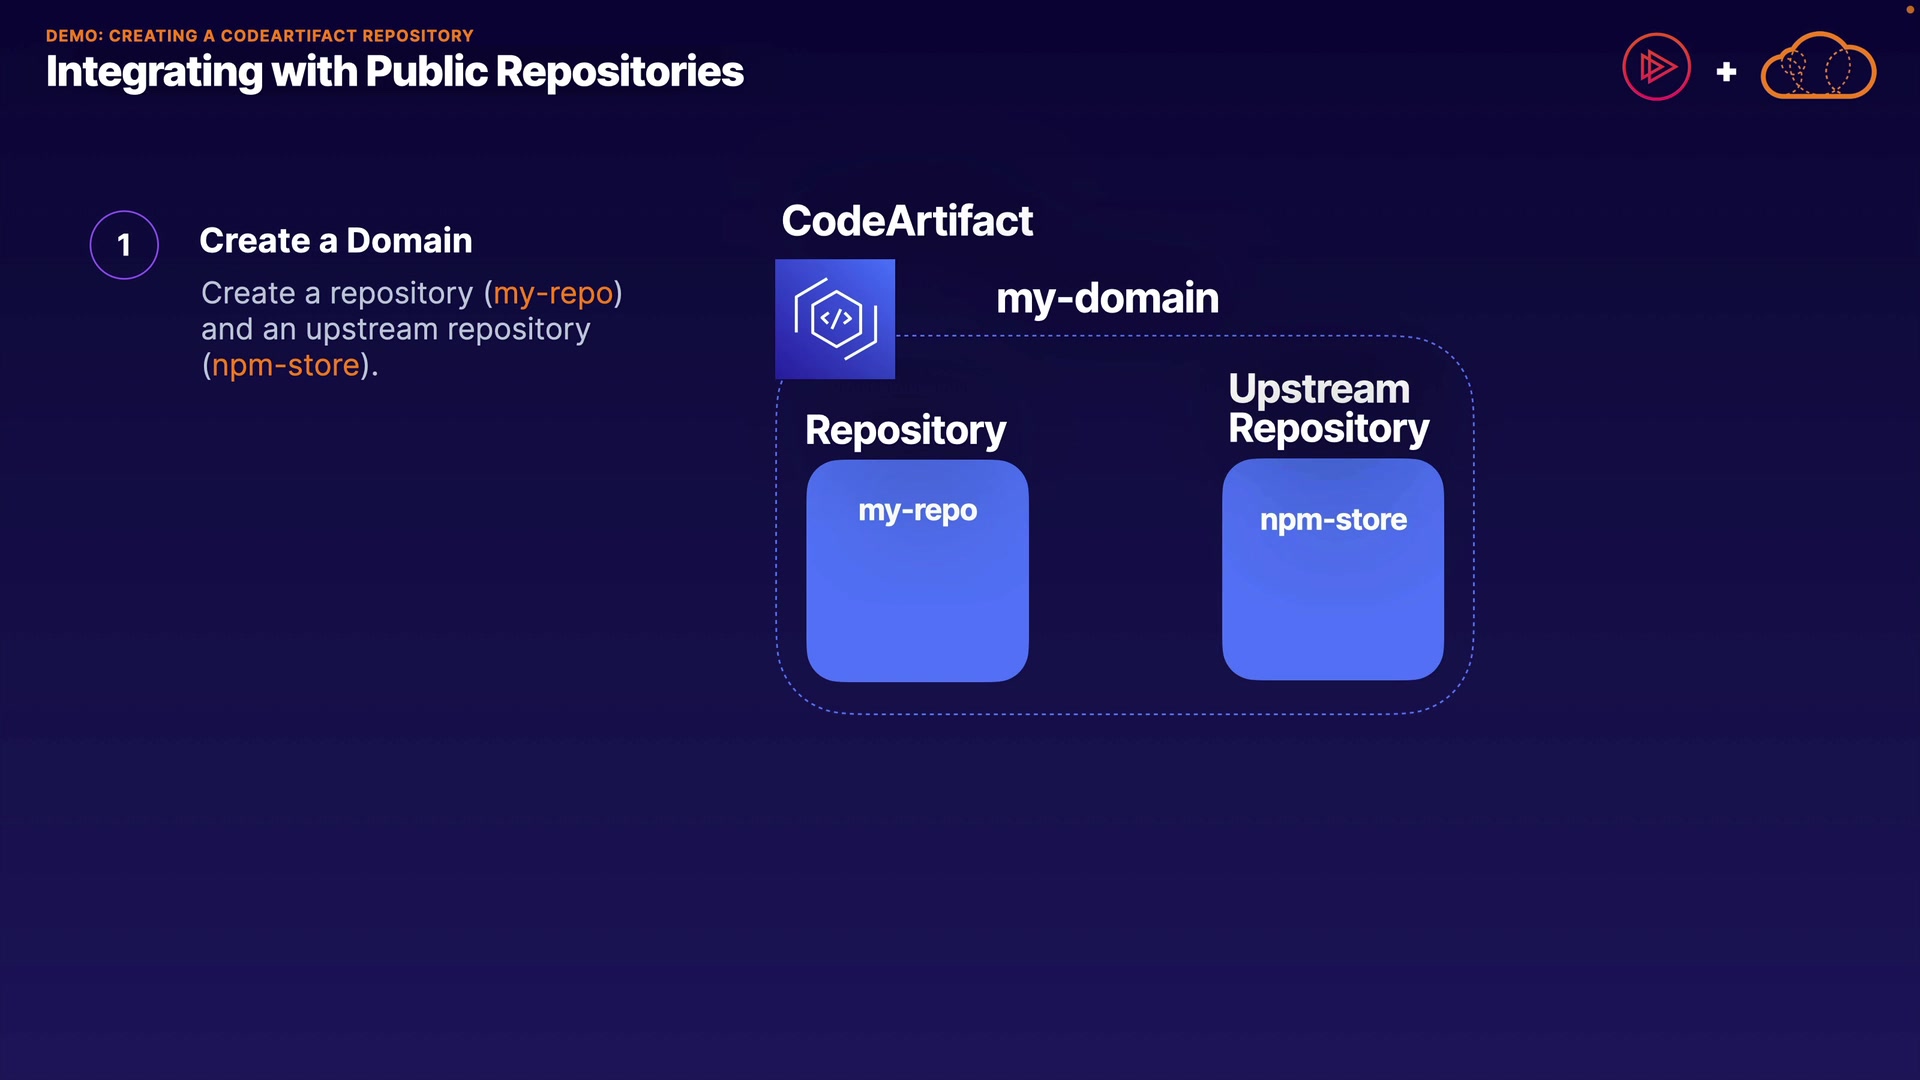
Task: Click the orange my-repo text link
Action: [x=553, y=293]
